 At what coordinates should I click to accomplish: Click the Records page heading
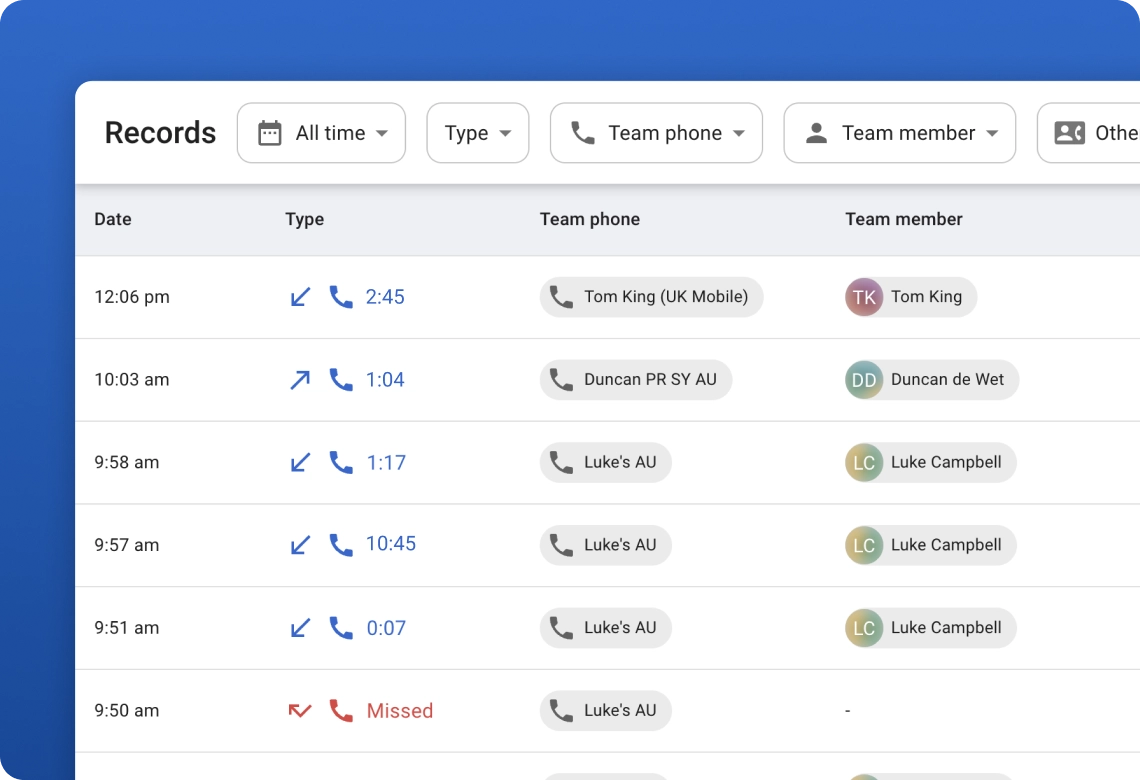[x=161, y=133]
